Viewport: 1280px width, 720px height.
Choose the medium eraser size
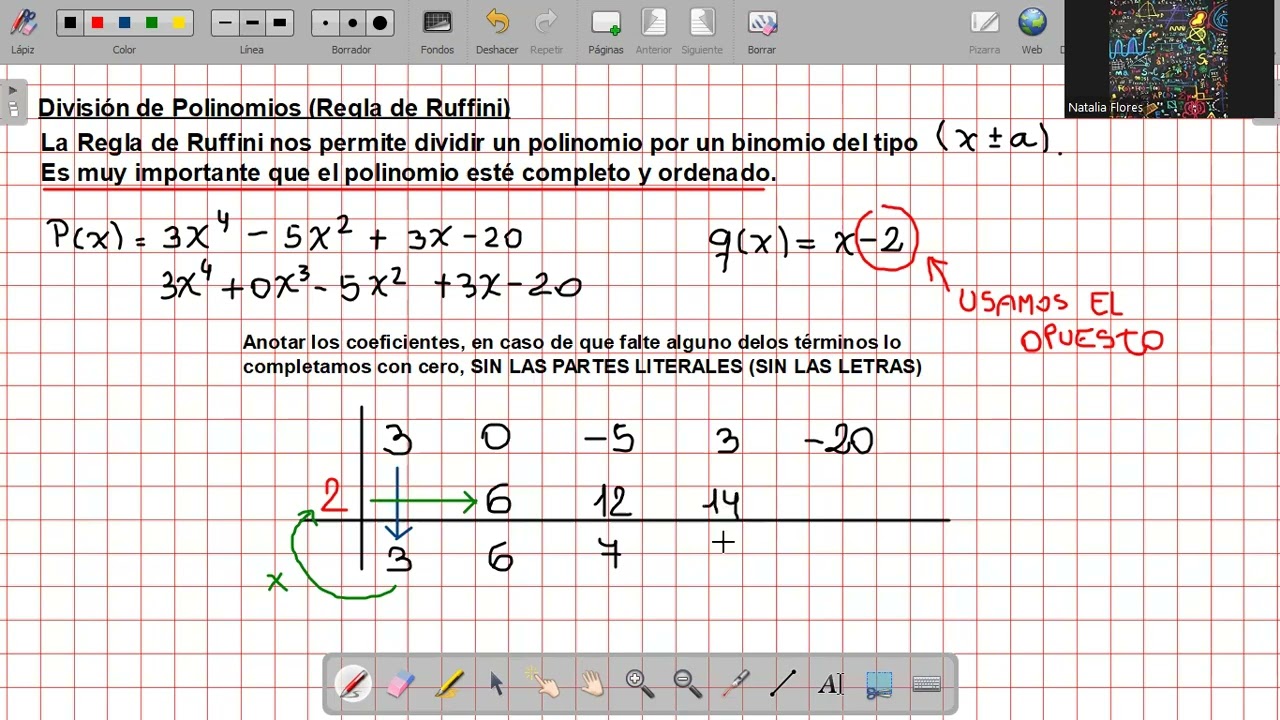coord(352,23)
